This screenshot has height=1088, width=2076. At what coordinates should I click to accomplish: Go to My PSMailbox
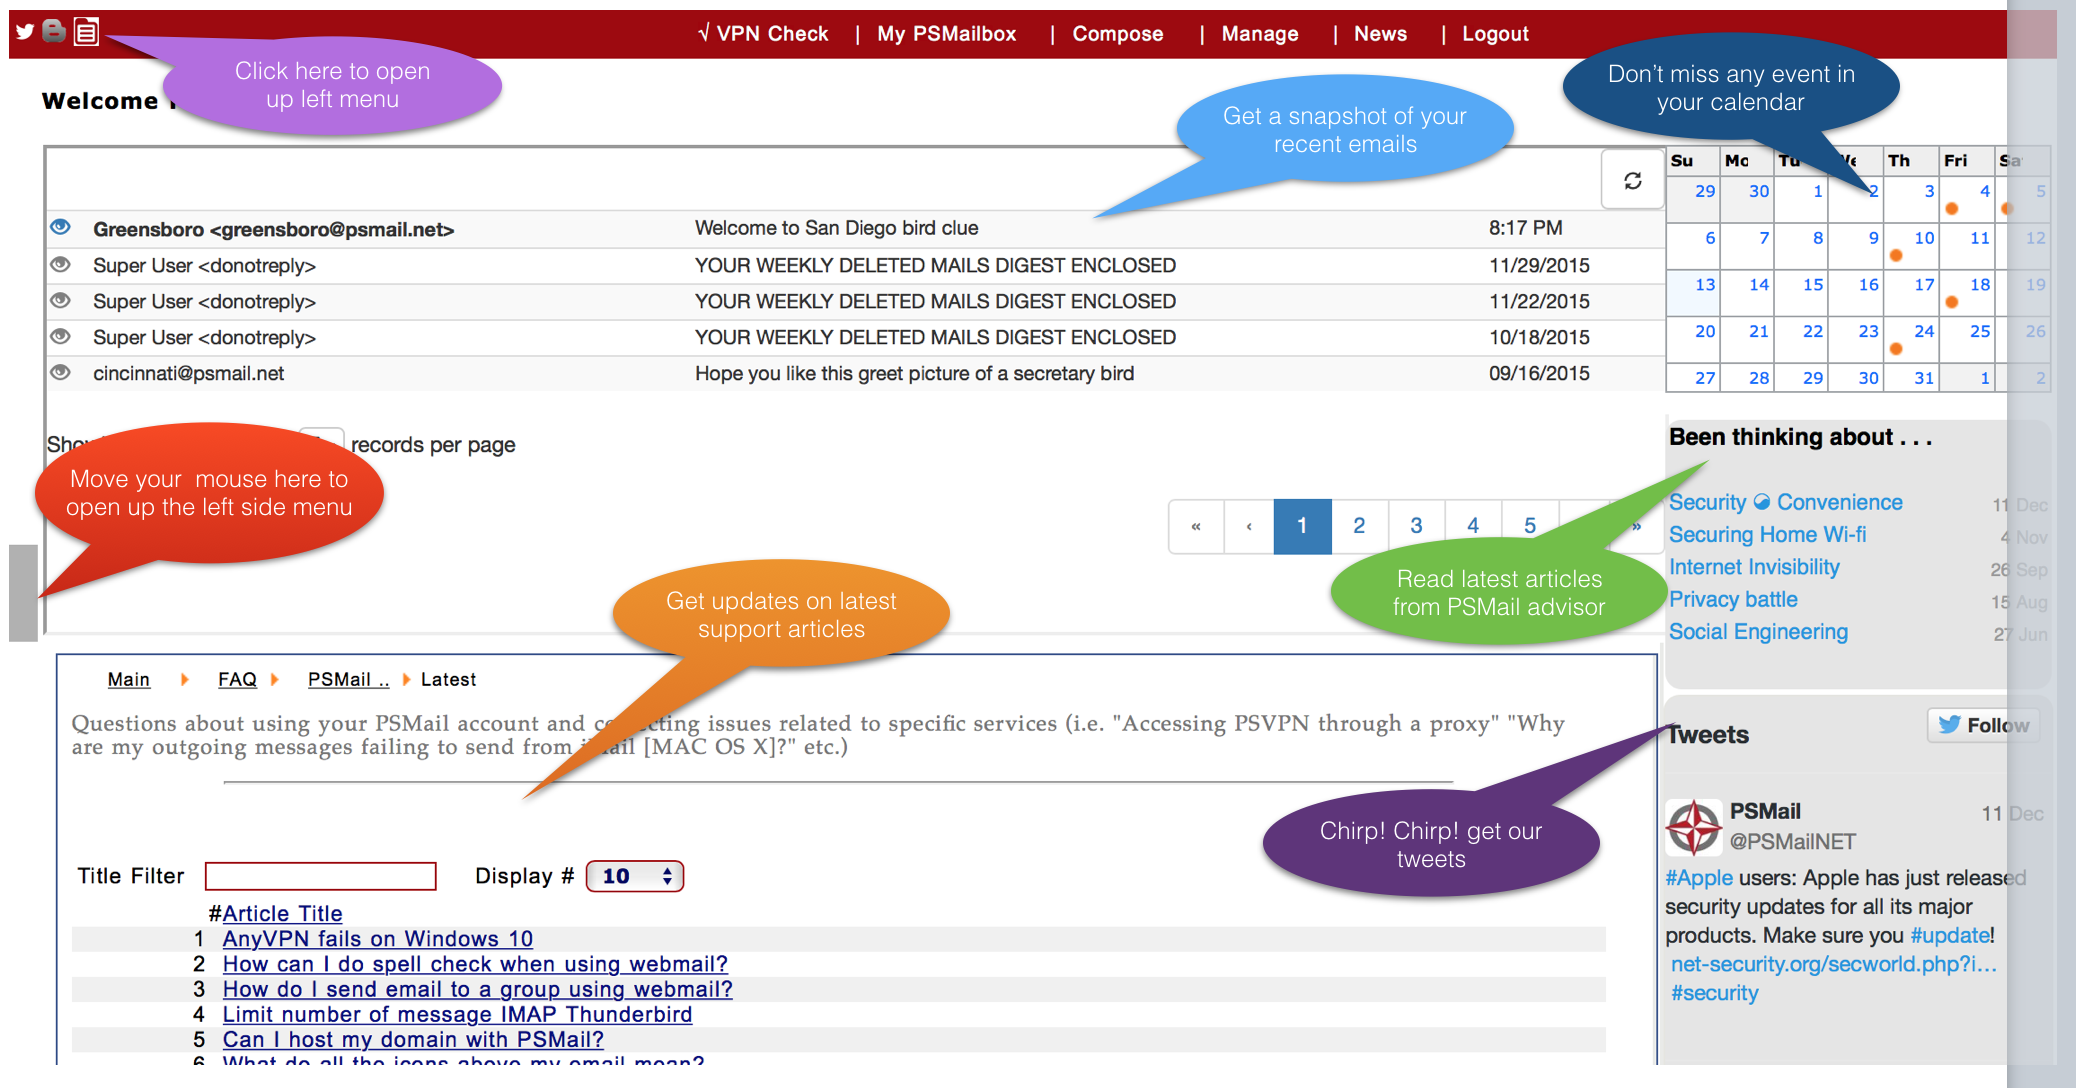pyautogui.click(x=947, y=34)
